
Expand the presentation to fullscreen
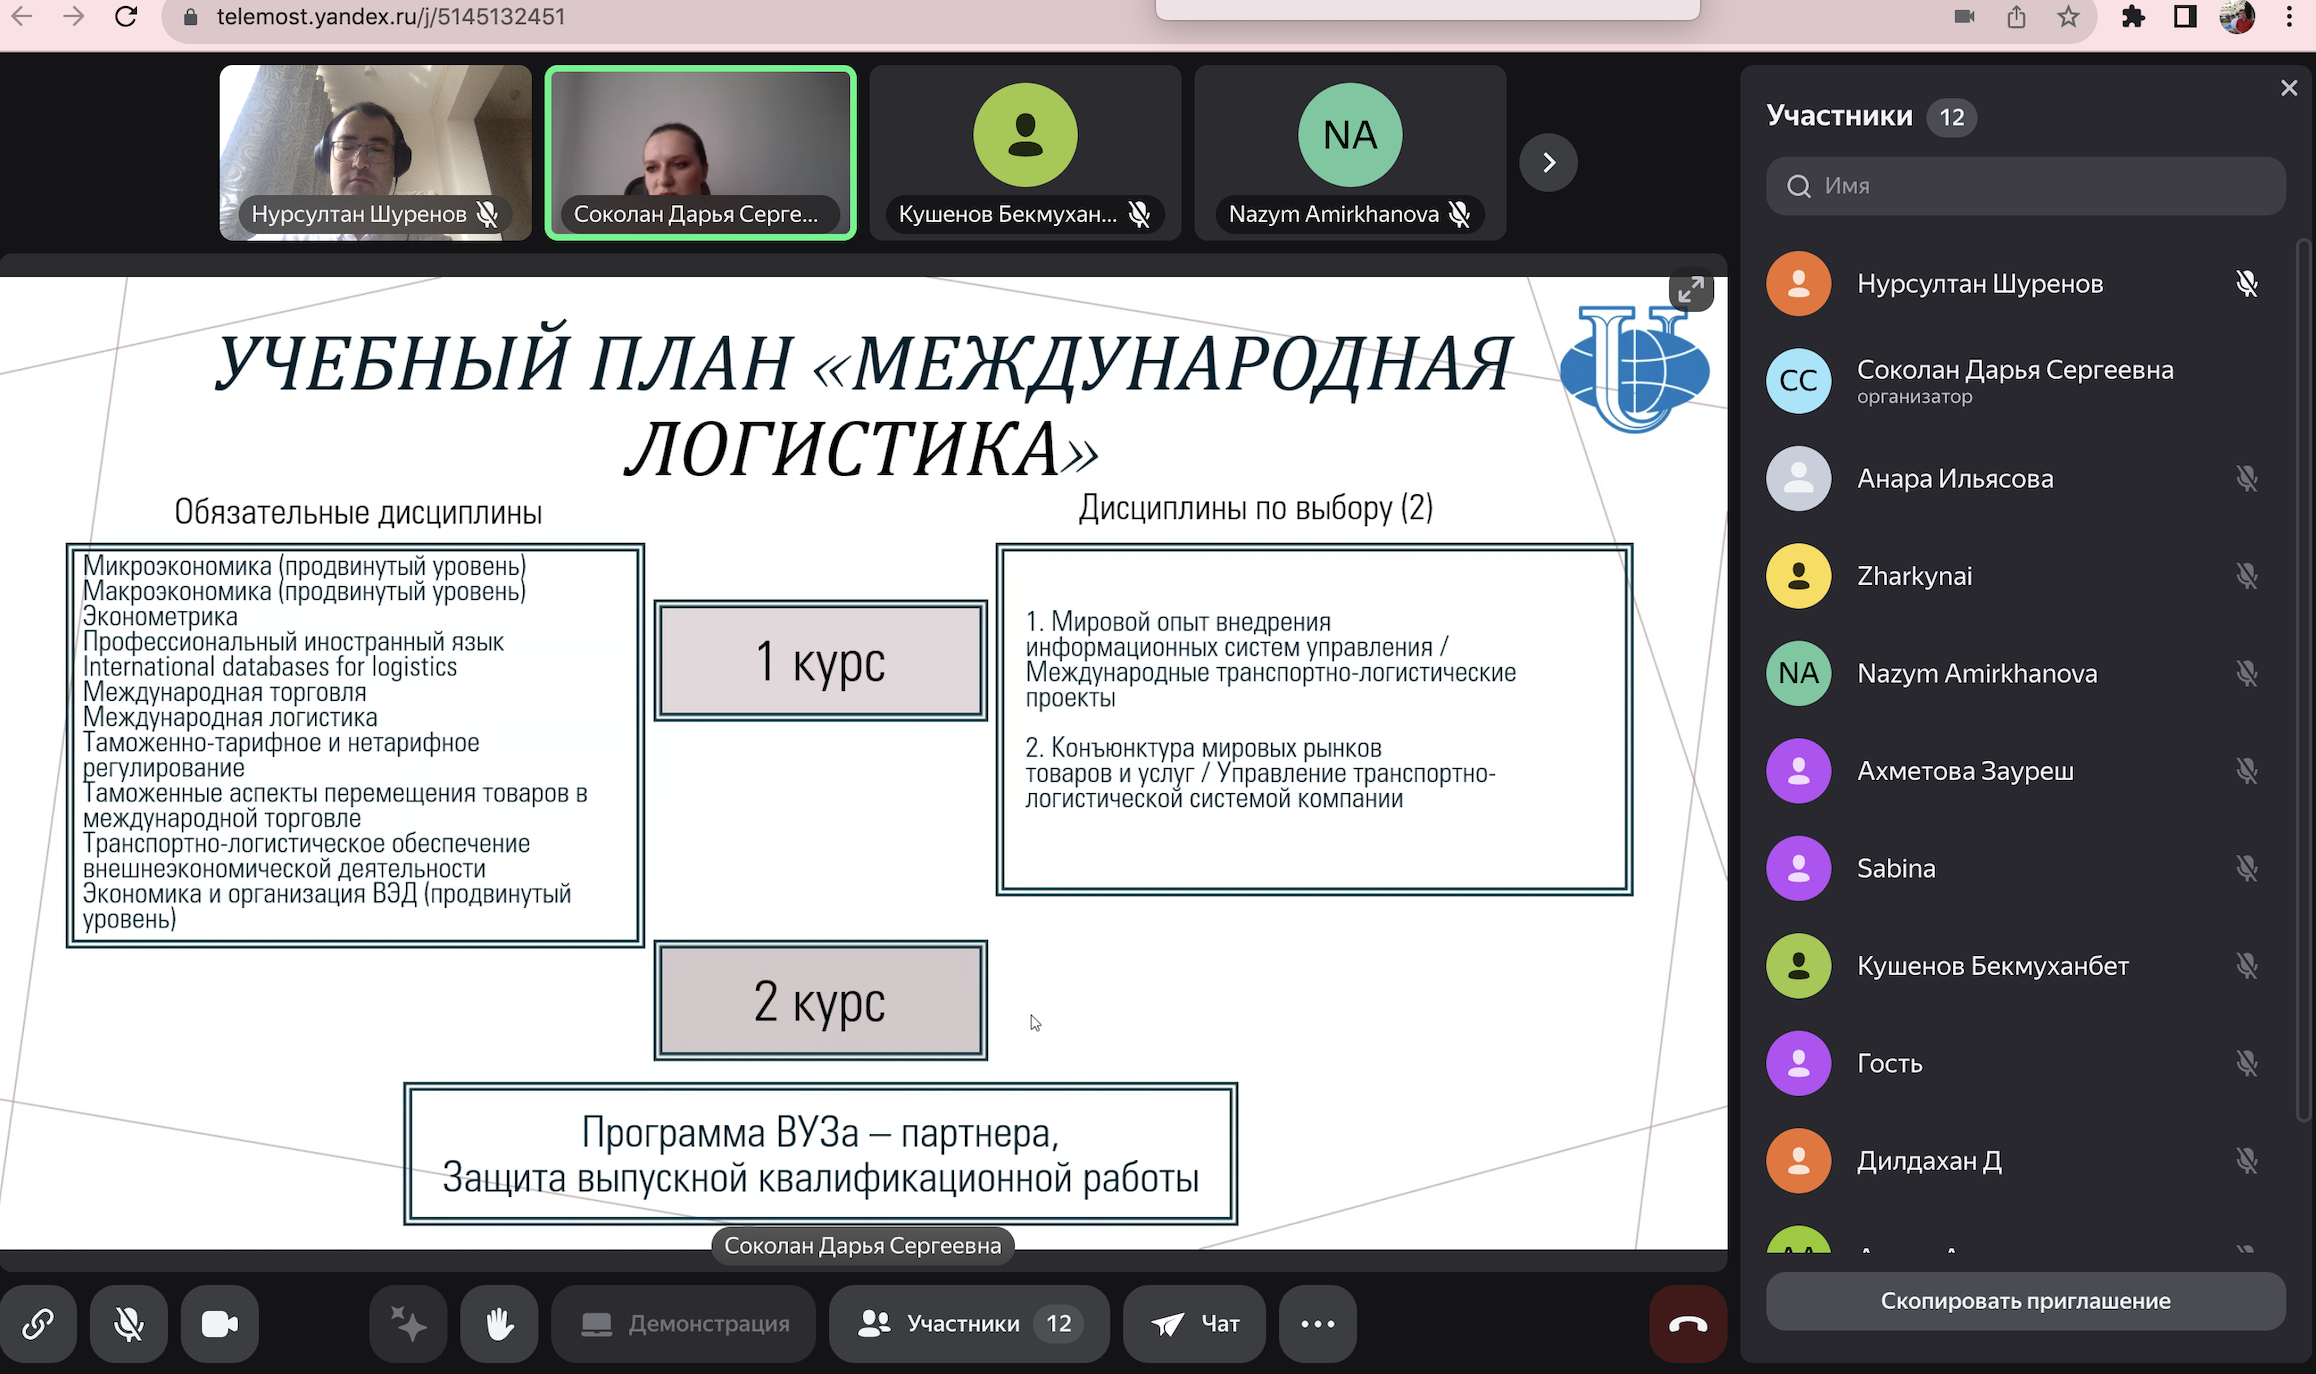click(1690, 290)
